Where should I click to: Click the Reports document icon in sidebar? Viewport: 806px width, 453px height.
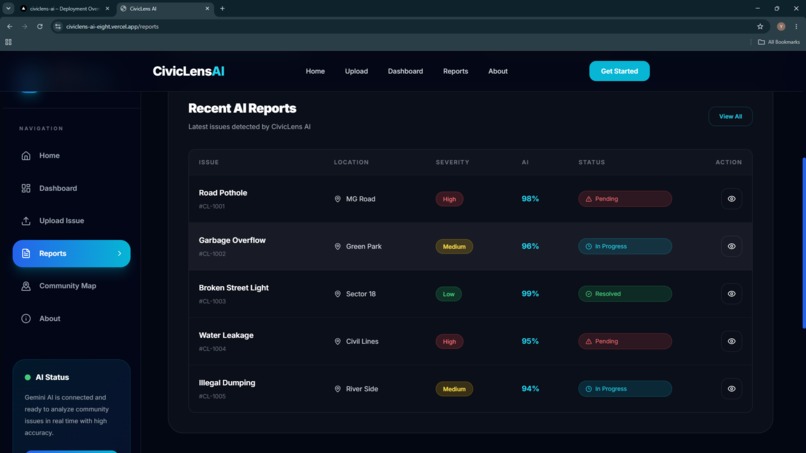pyautogui.click(x=26, y=253)
